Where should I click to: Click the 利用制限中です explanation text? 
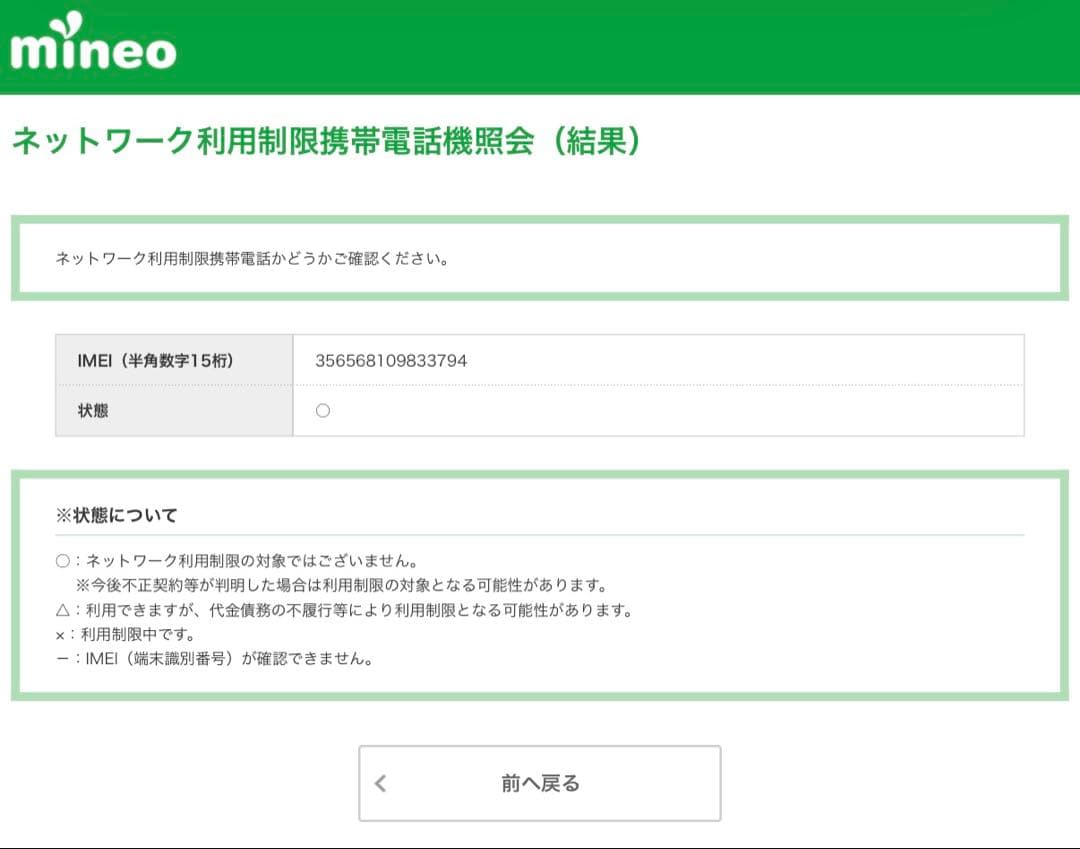[x=138, y=635]
